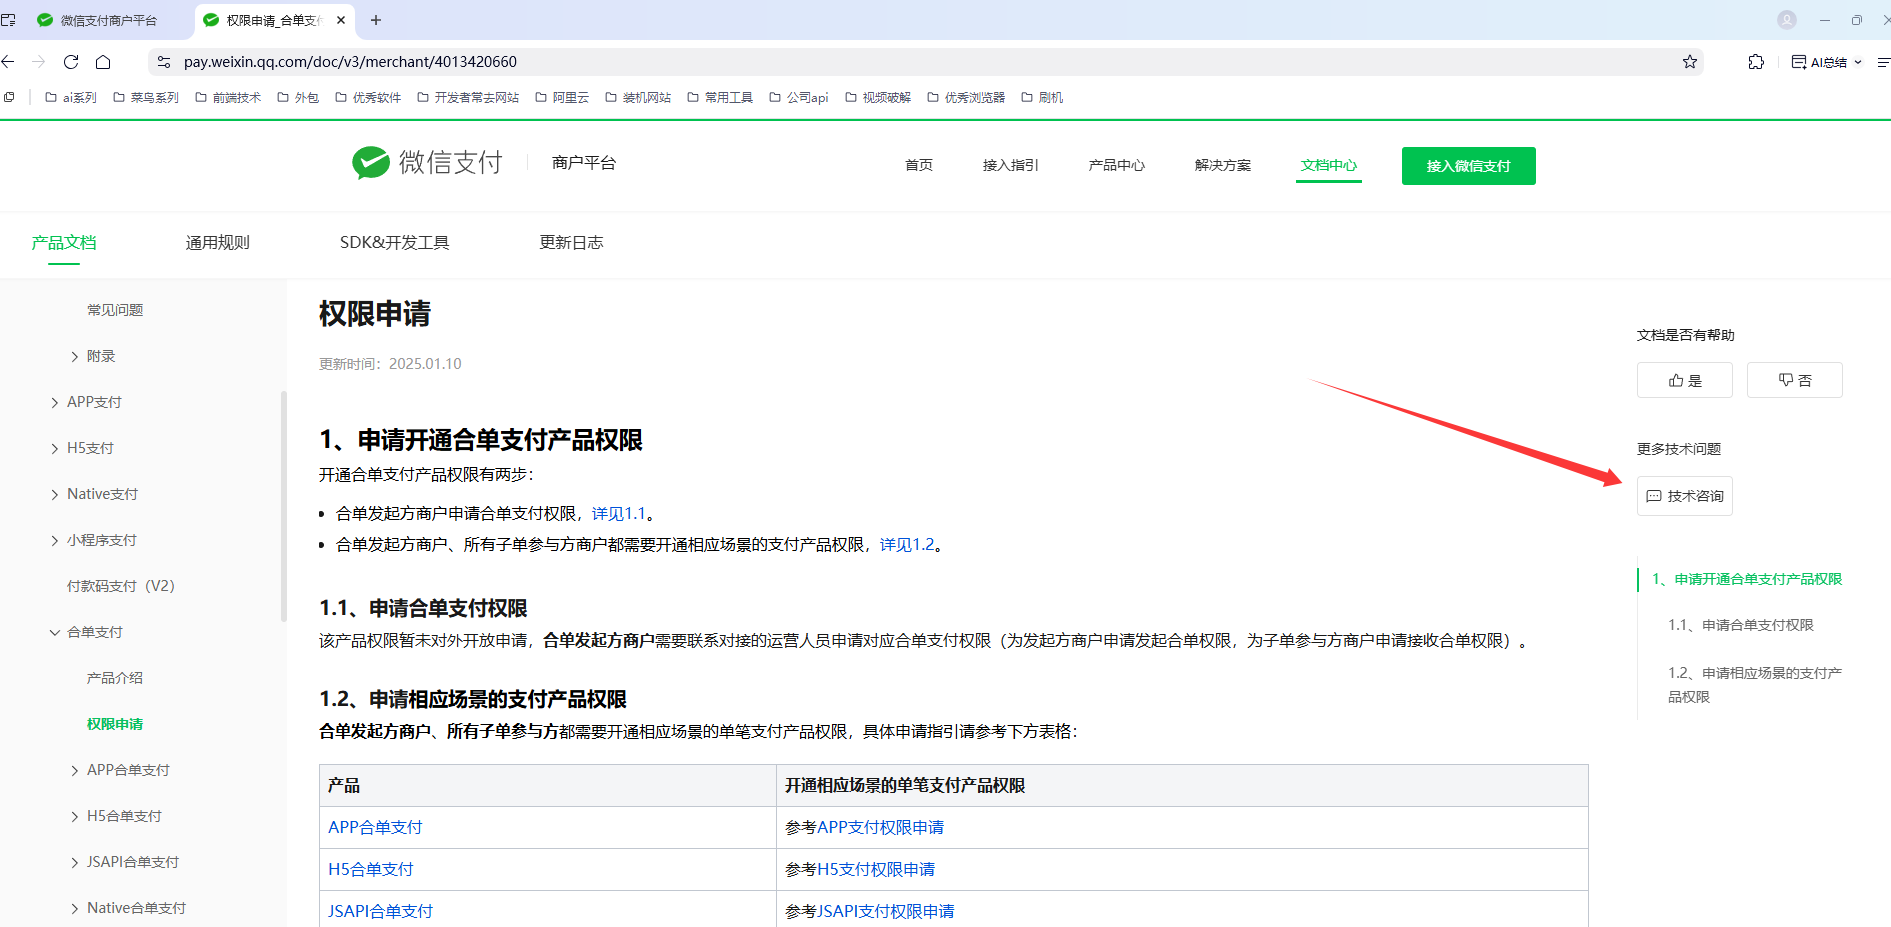Image resolution: width=1891 pixels, height=927 pixels.
Task: Click the 技术咨询 button
Action: [x=1685, y=496]
